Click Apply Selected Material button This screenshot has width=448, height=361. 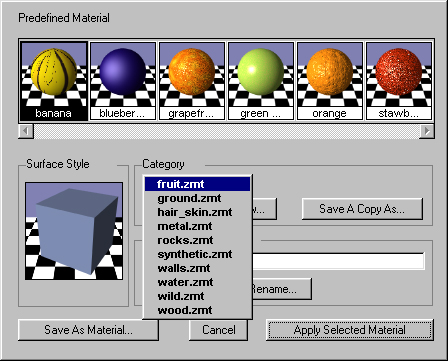tap(350, 330)
